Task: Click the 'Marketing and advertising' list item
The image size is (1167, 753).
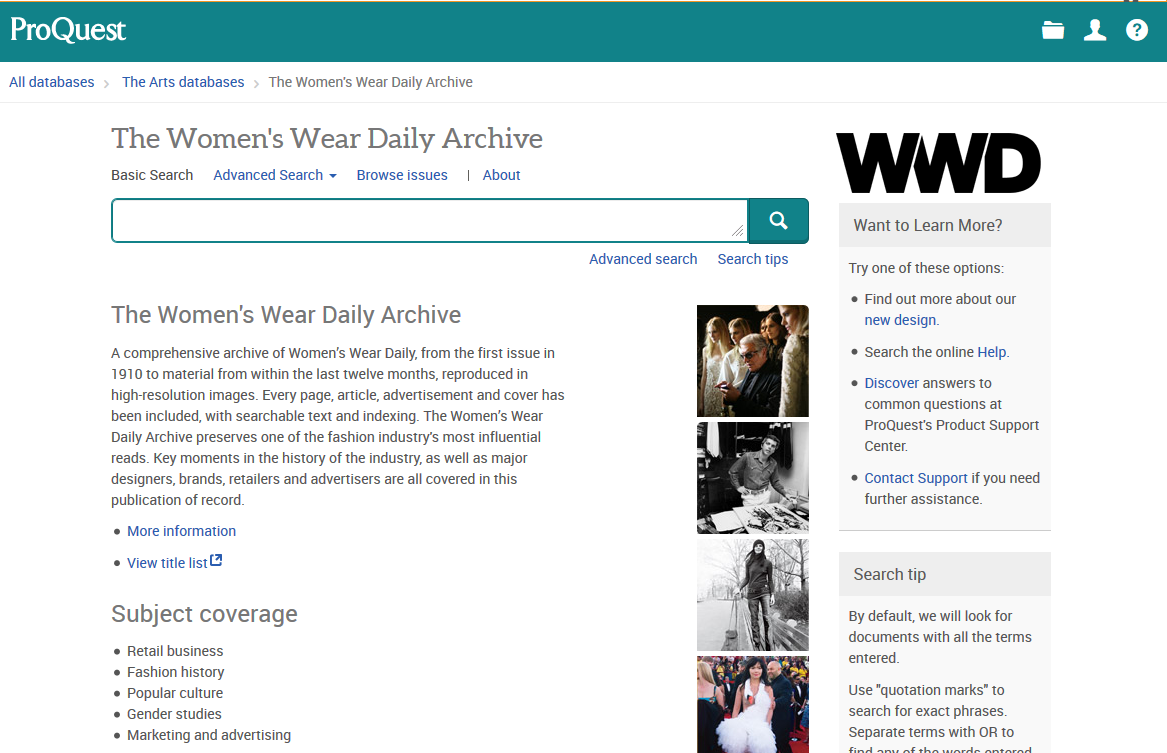Action: click(209, 734)
